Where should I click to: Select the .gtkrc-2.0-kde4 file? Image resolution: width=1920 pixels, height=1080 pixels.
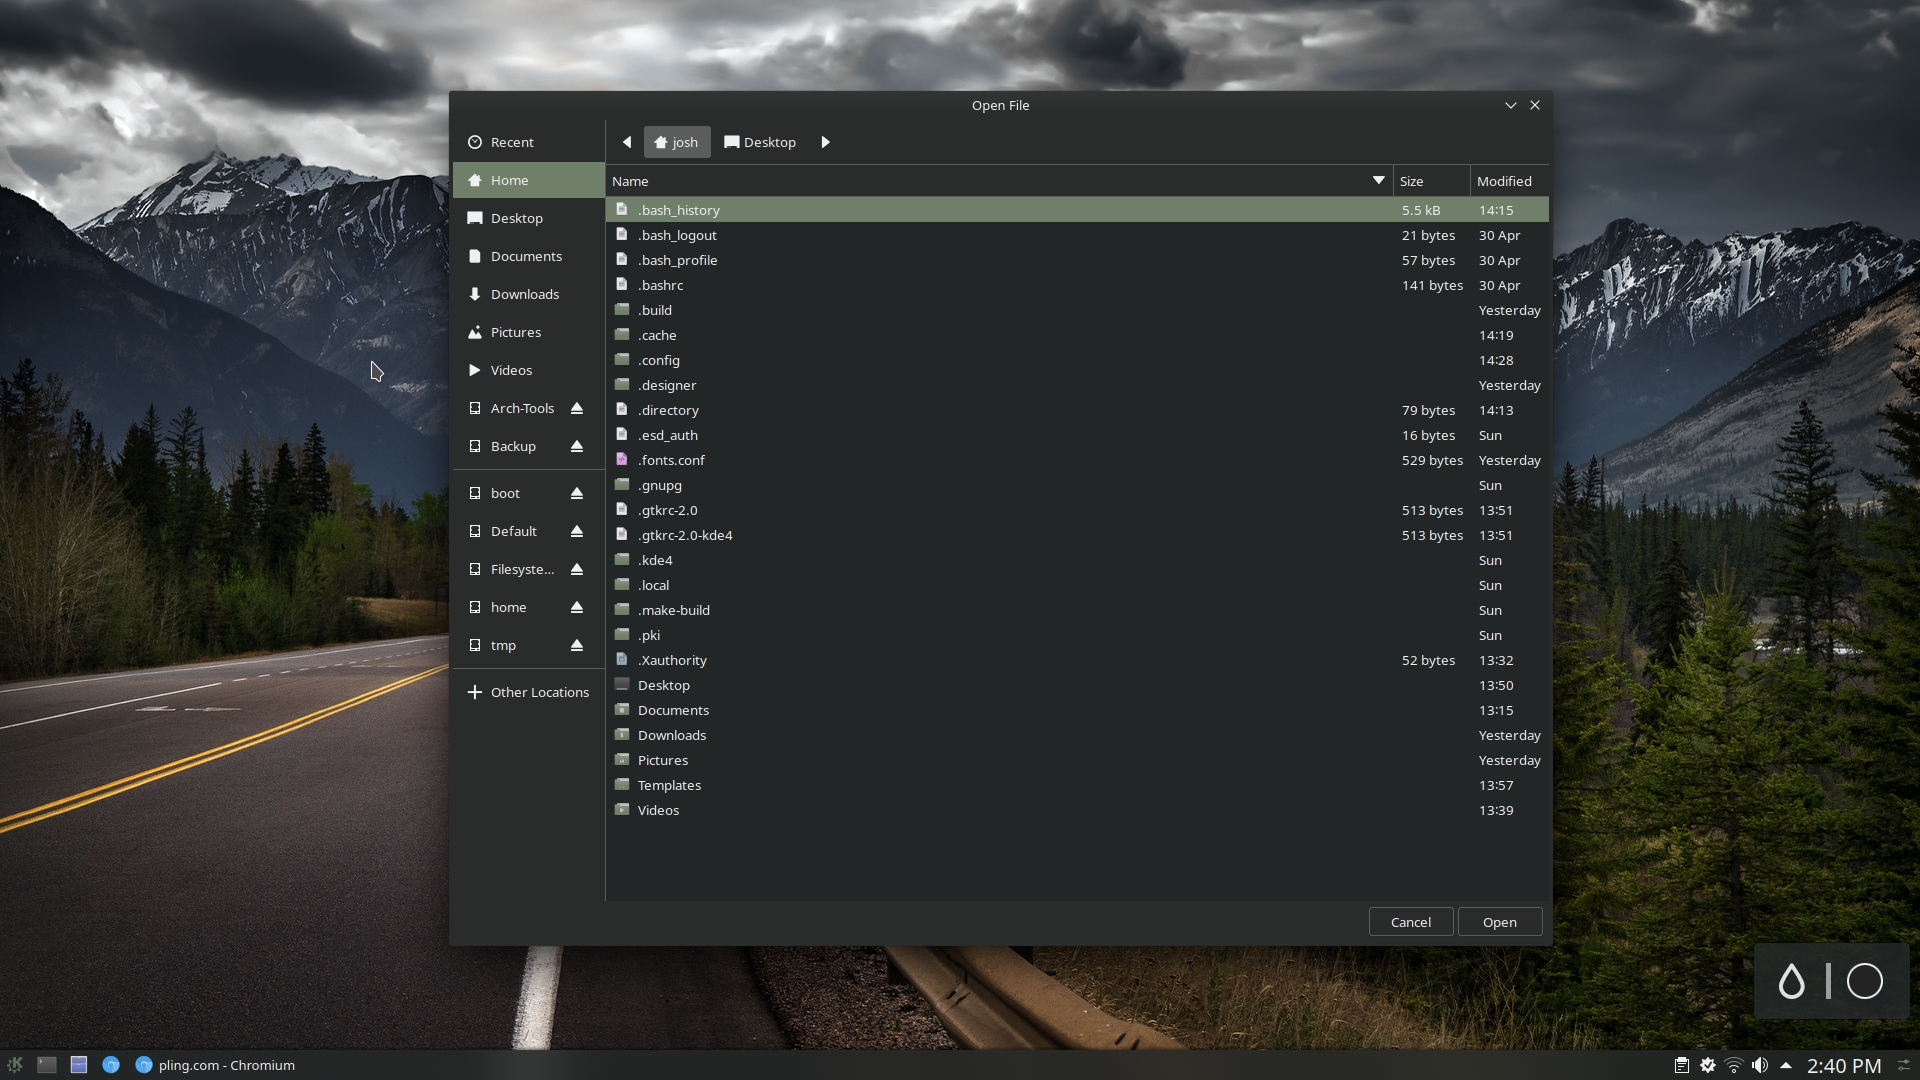tap(1077, 535)
